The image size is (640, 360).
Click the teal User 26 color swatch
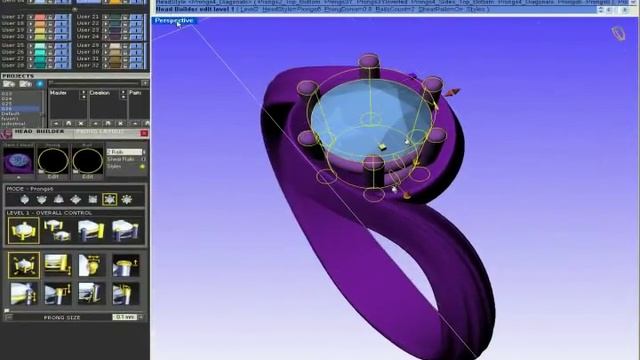[x=40, y=52]
